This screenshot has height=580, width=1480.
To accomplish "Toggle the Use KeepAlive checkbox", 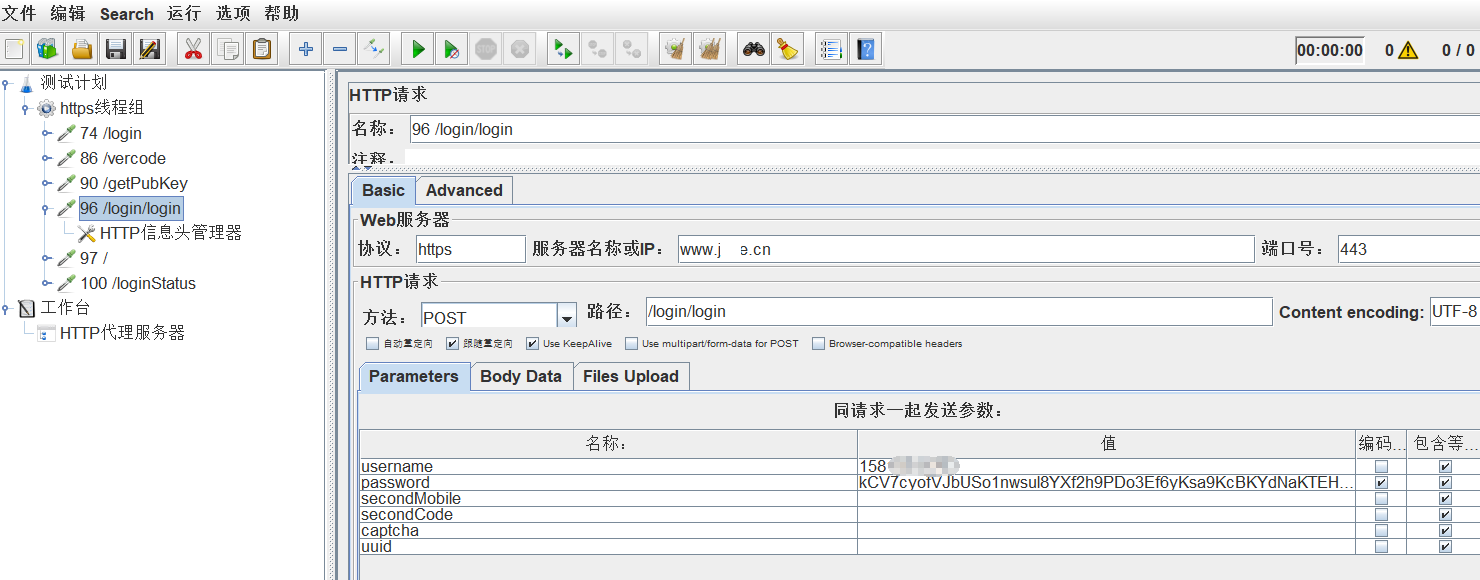I will click(x=533, y=344).
